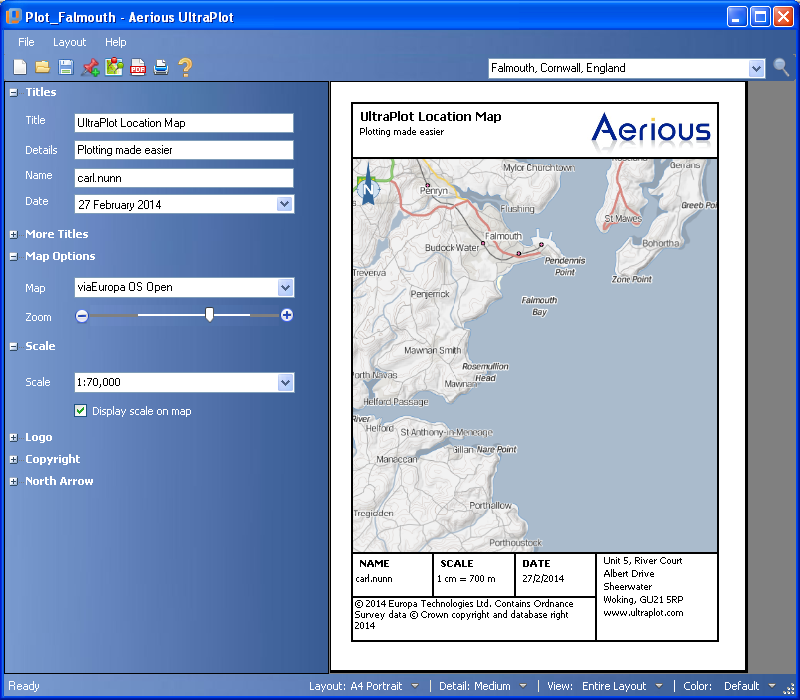
Task: Zoom in the map with the plus icon
Action: click(287, 315)
